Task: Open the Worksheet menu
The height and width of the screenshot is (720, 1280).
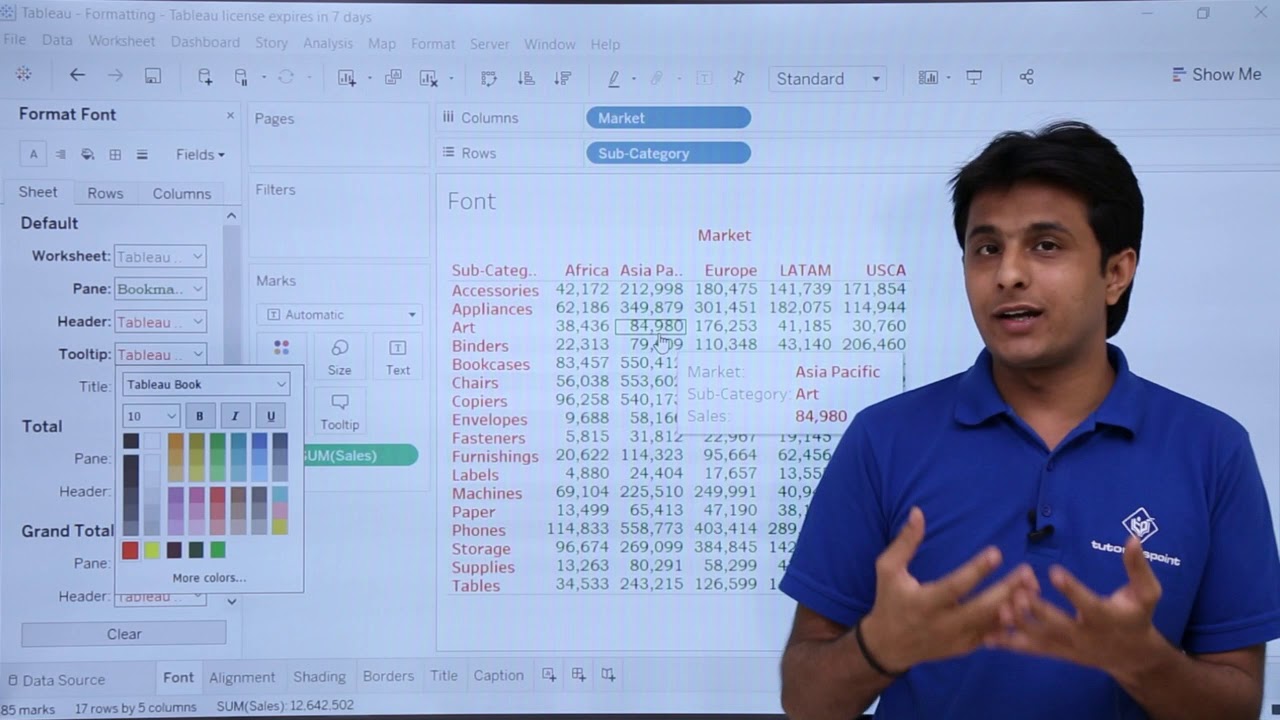Action: click(x=121, y=41)
